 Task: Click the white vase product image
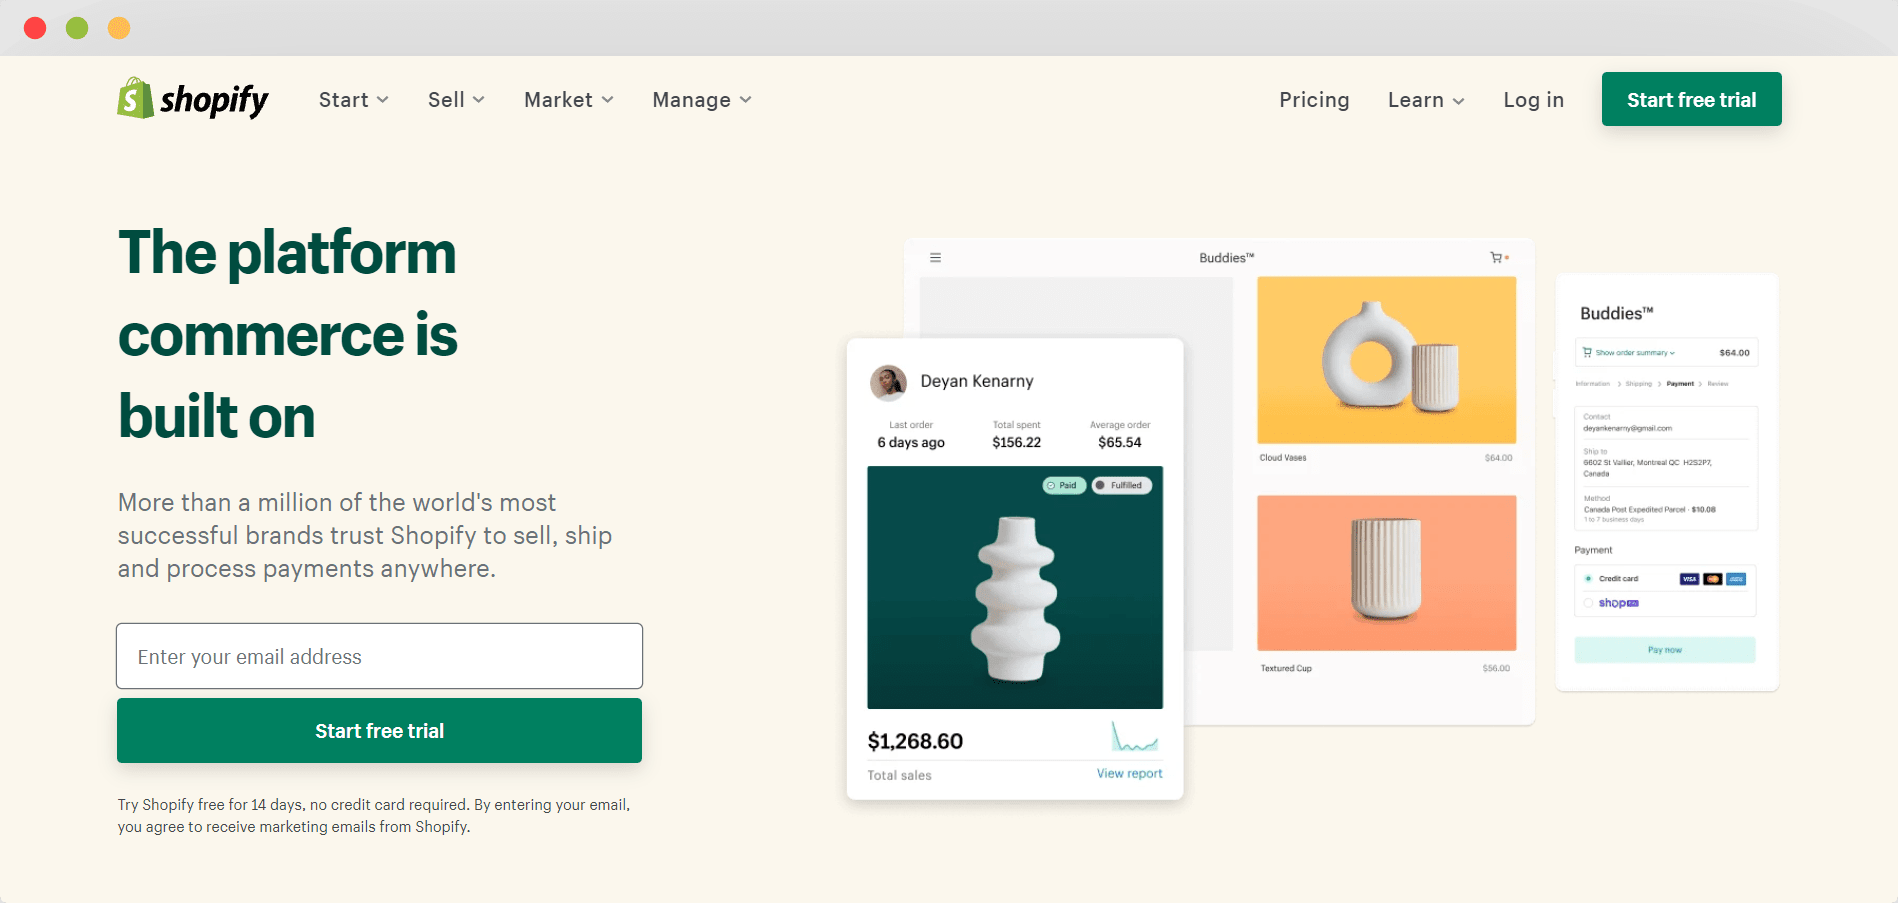click(x=1015, y=587)
